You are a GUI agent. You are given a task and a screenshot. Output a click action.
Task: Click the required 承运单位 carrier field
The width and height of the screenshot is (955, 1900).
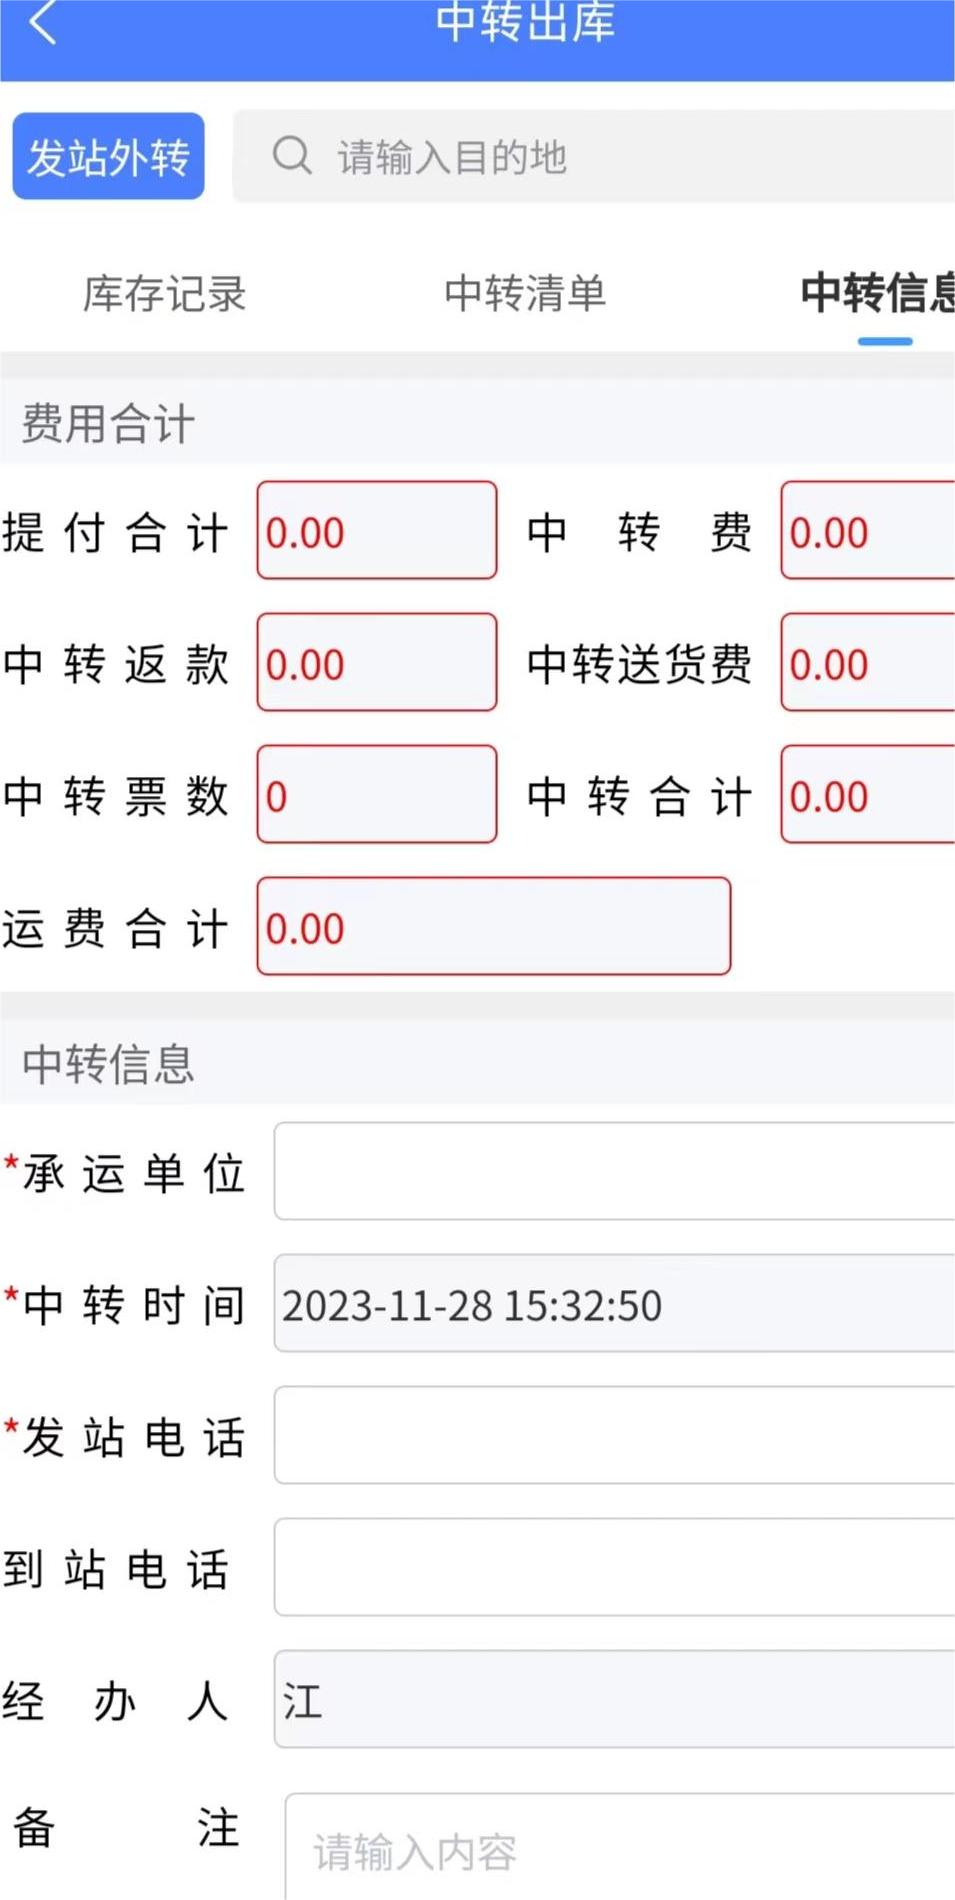[612, 1170]
